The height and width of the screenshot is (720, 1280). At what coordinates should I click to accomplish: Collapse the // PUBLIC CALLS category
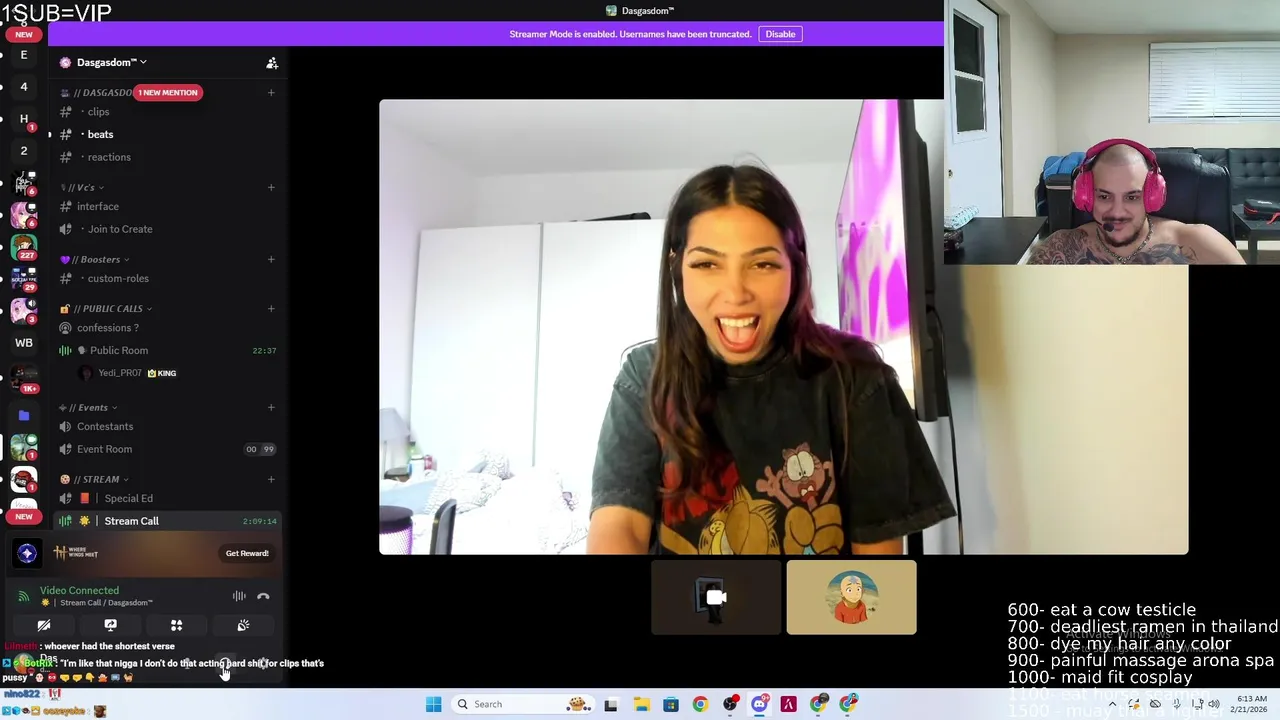tap(106, 308)
